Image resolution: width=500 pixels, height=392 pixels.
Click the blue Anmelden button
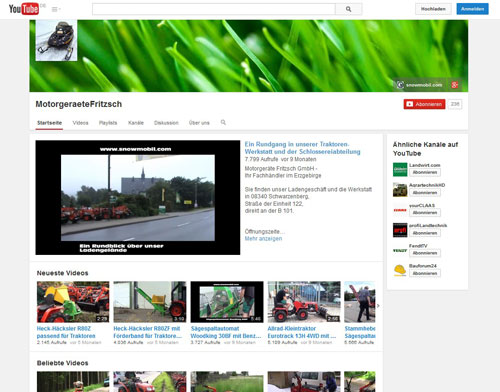(472, 9)
